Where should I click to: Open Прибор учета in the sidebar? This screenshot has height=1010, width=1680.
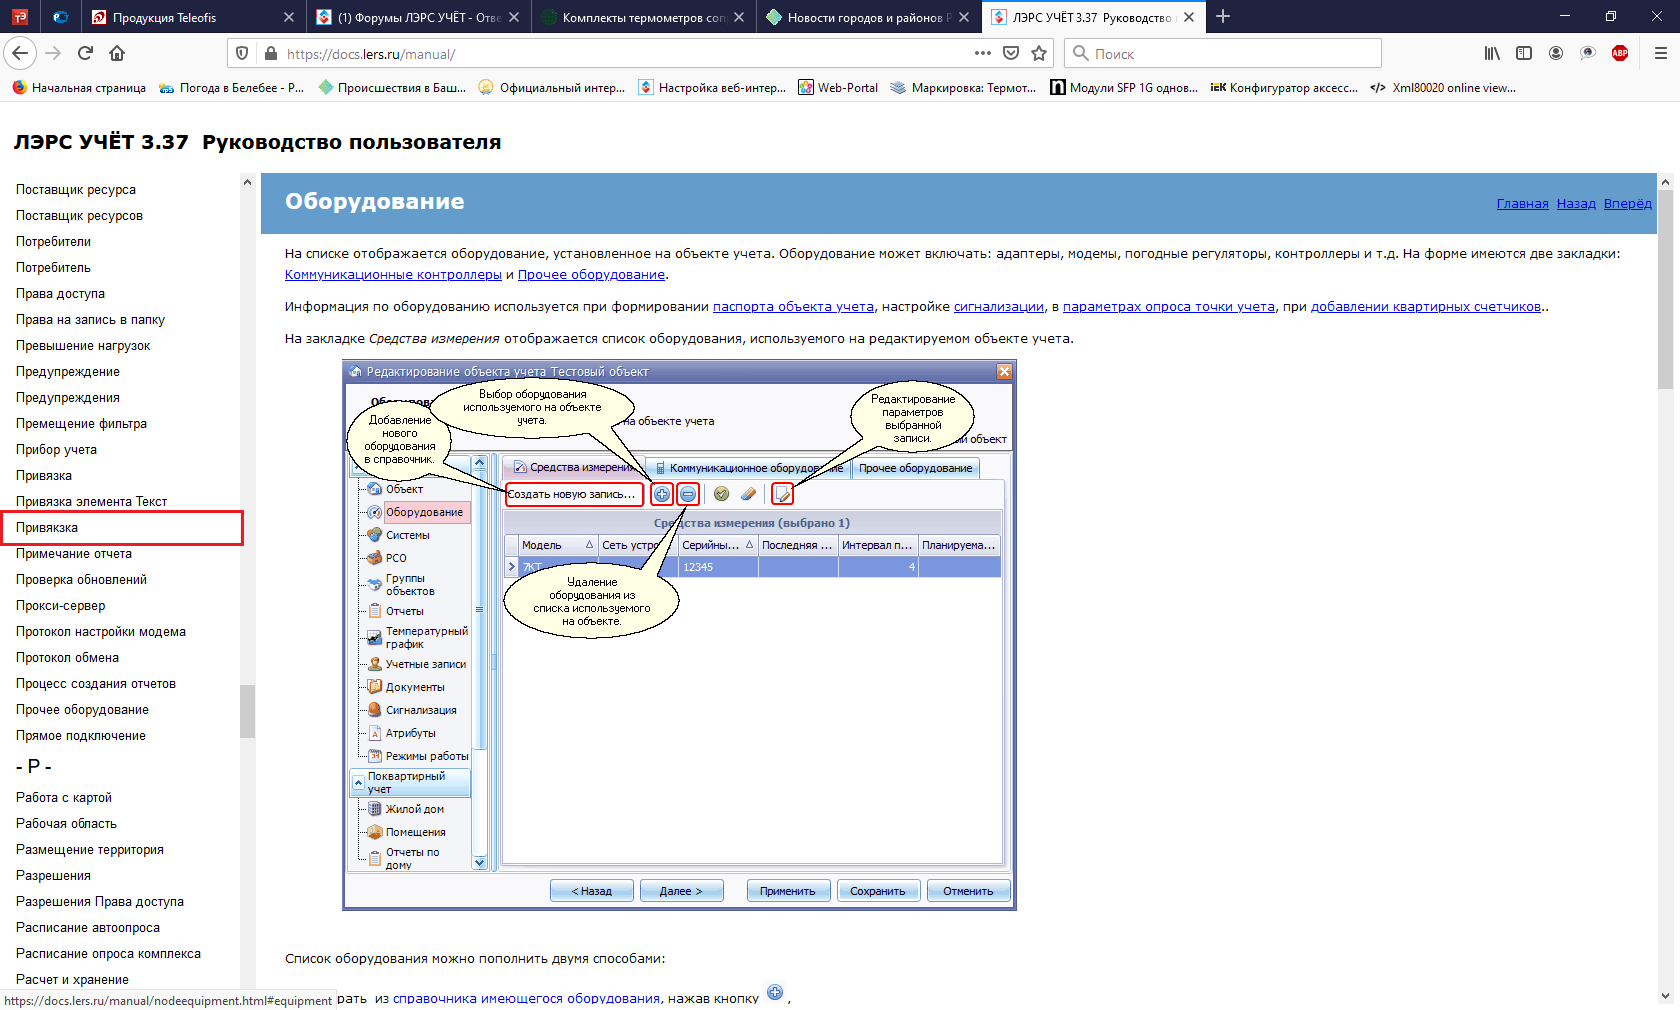pyautogui.click(x=56, y=449)
